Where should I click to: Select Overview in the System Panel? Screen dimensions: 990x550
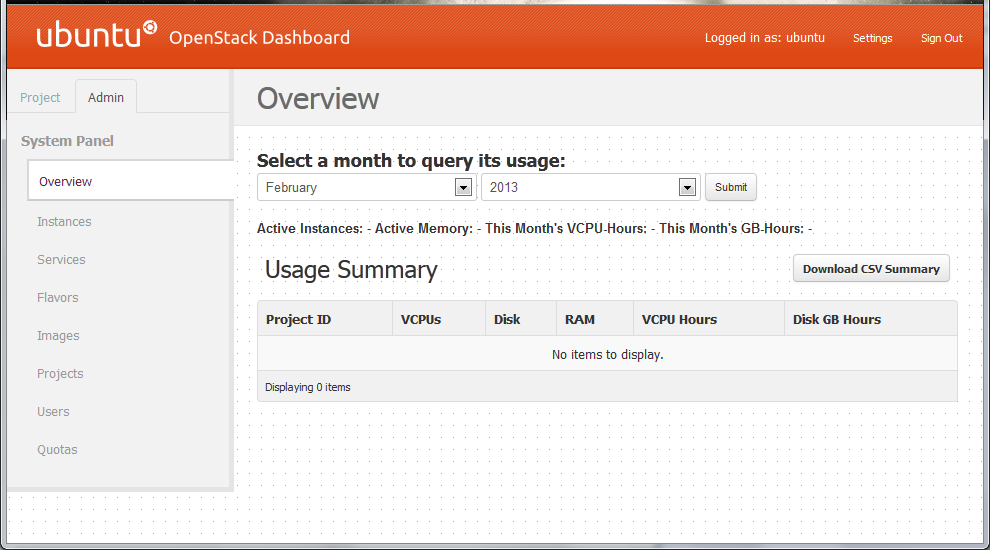131,181
